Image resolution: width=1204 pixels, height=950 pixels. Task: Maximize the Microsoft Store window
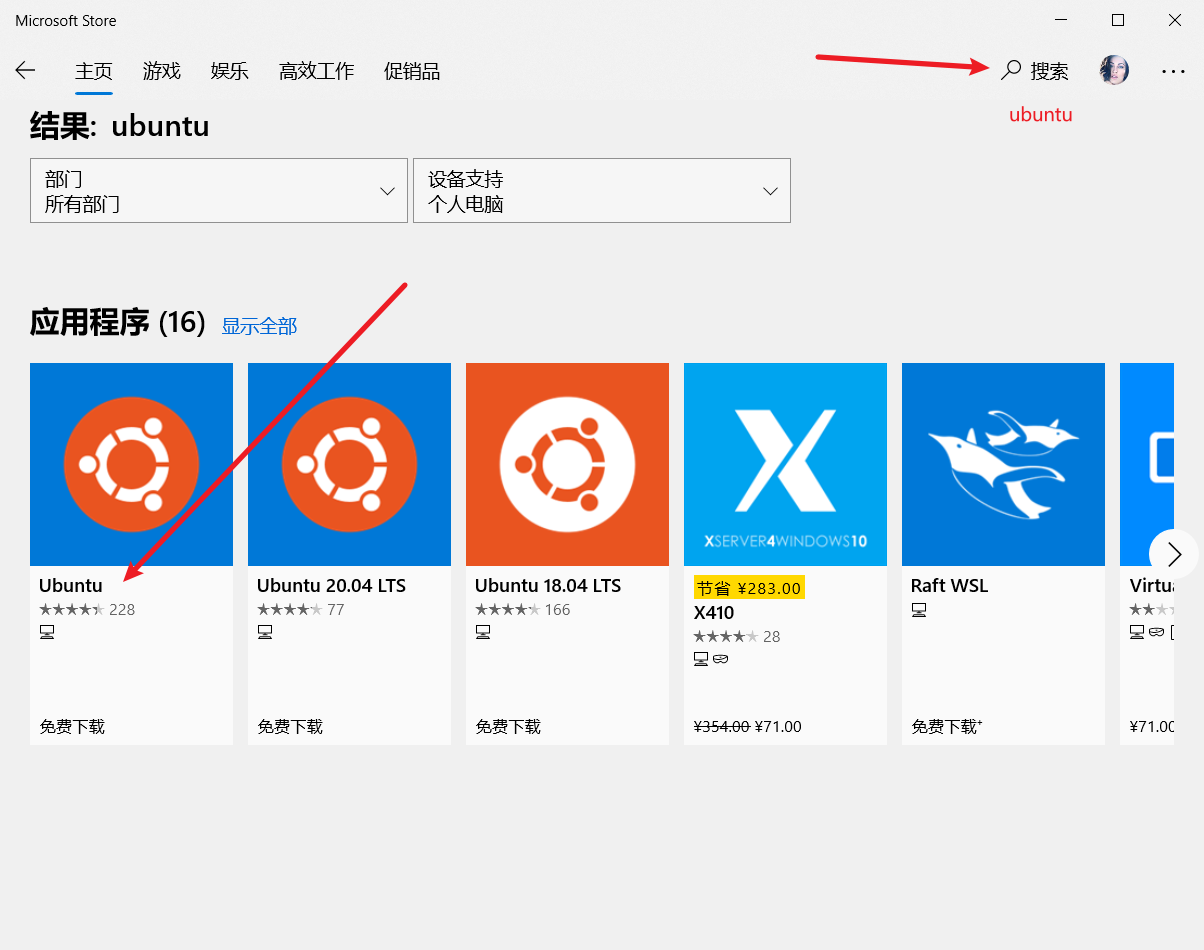(x=1118, y=20)
